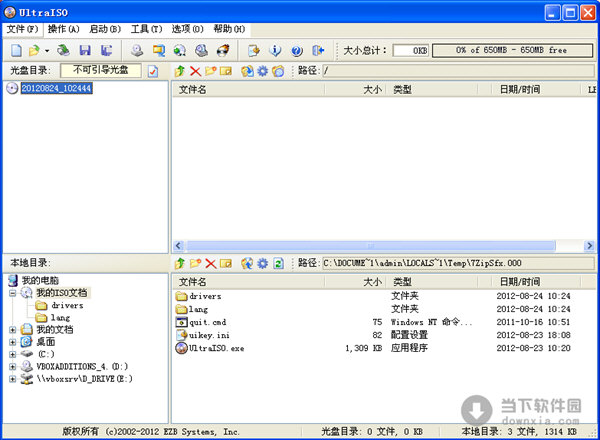Click Rename icon in disc pane toolbar
Screen dimensions: 600x440
tap(226, 71)
